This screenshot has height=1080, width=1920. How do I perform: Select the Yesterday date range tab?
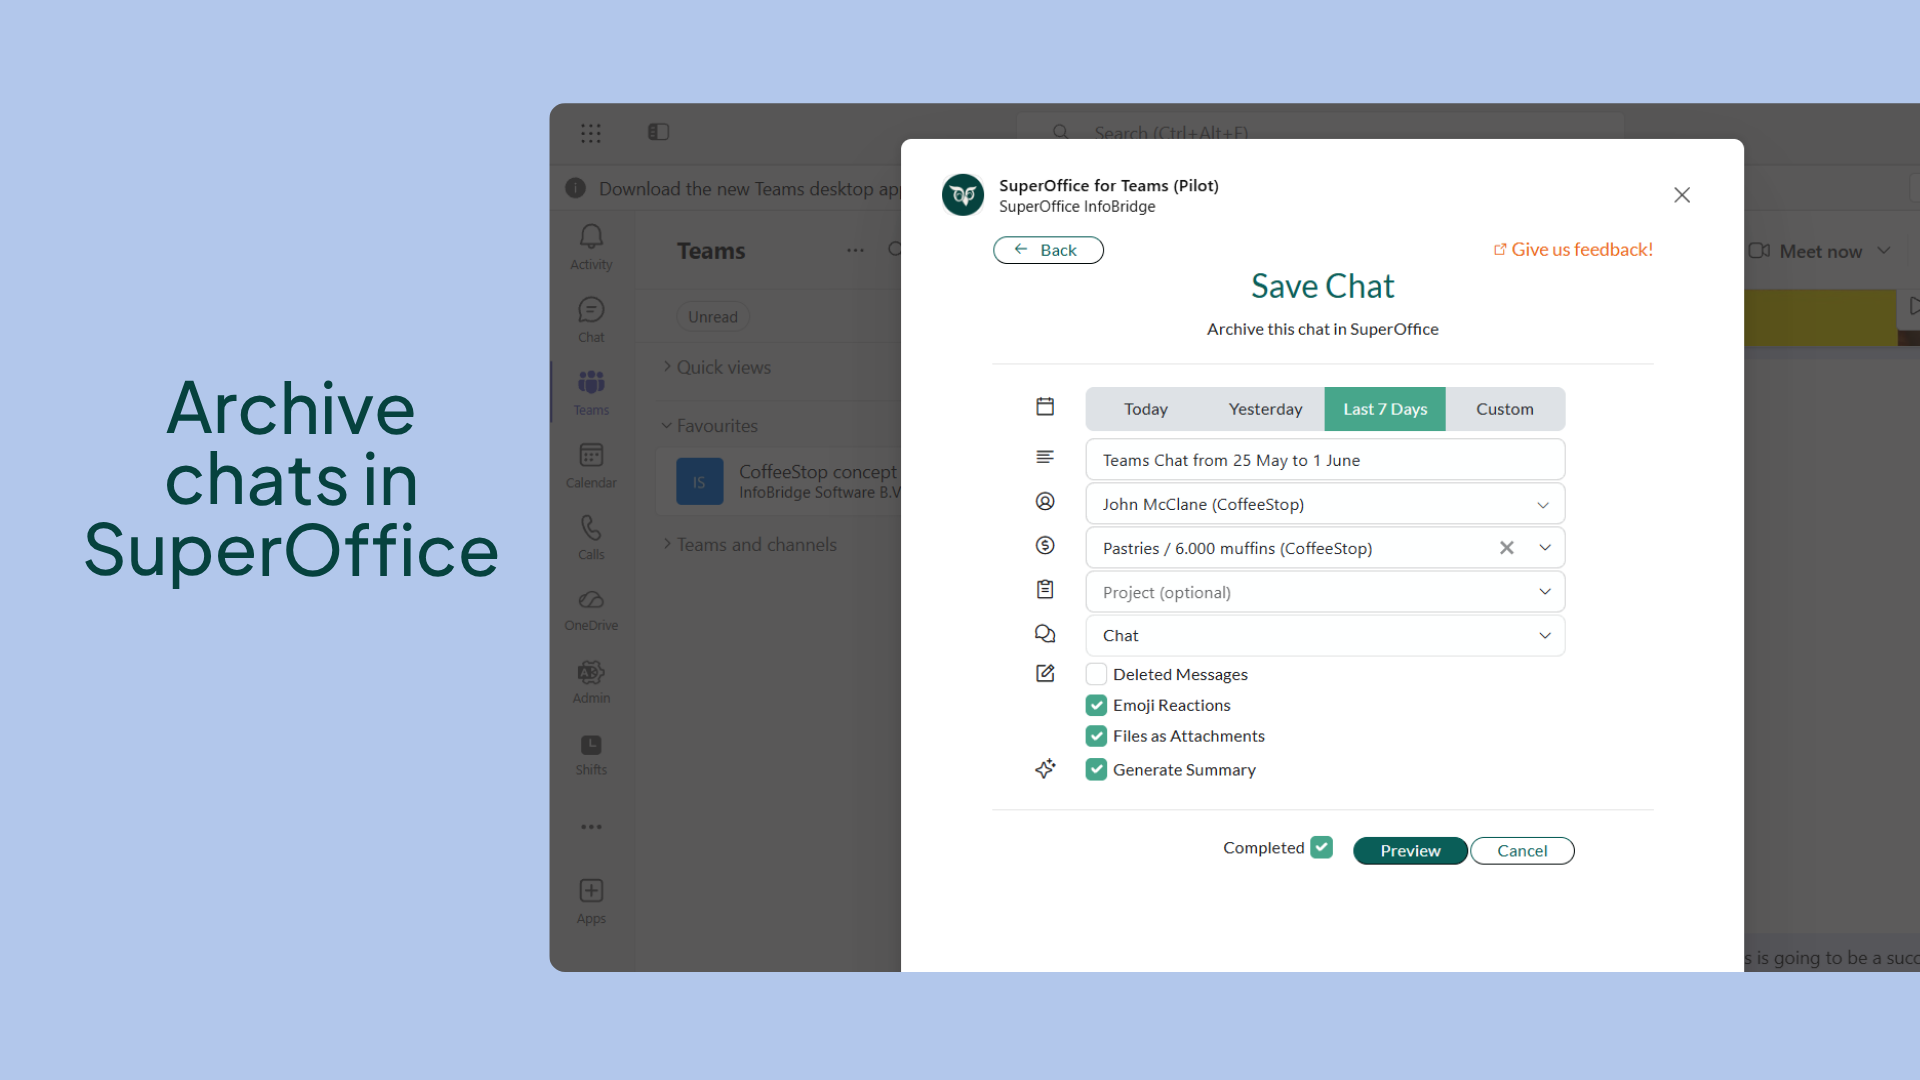pos(1265,409)
